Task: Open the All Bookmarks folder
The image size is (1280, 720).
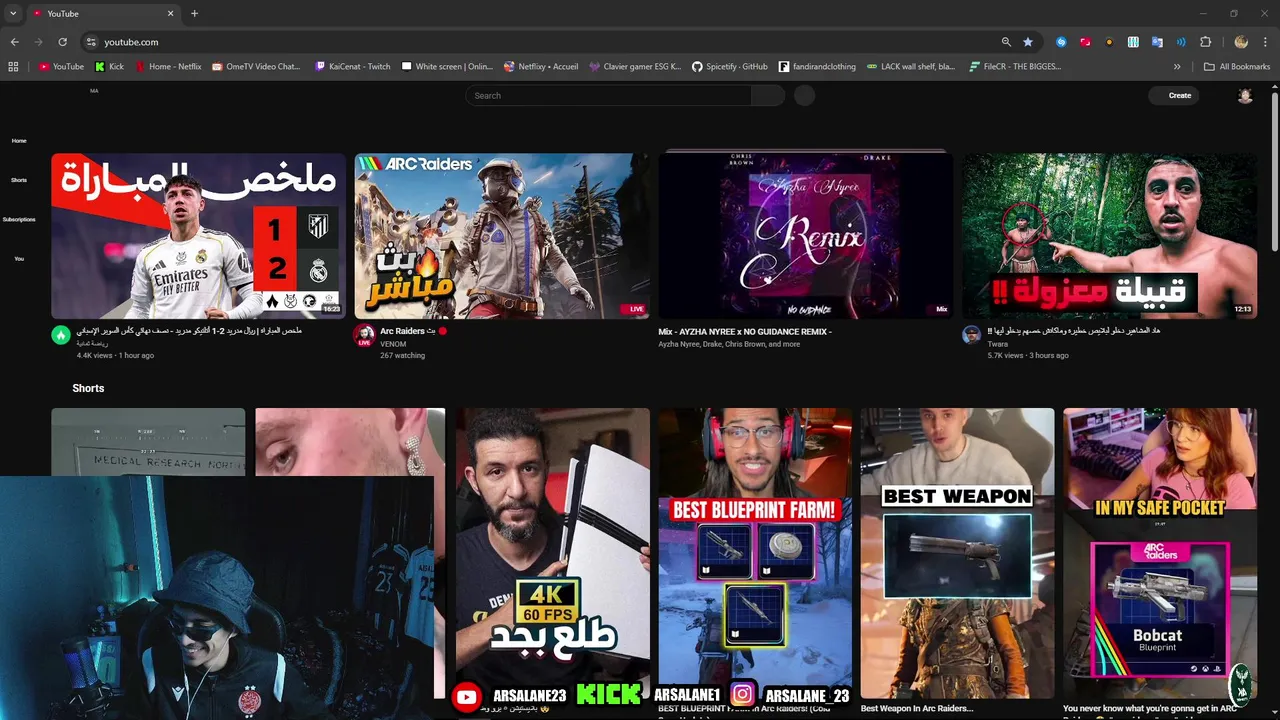Action: [1237, 67]
